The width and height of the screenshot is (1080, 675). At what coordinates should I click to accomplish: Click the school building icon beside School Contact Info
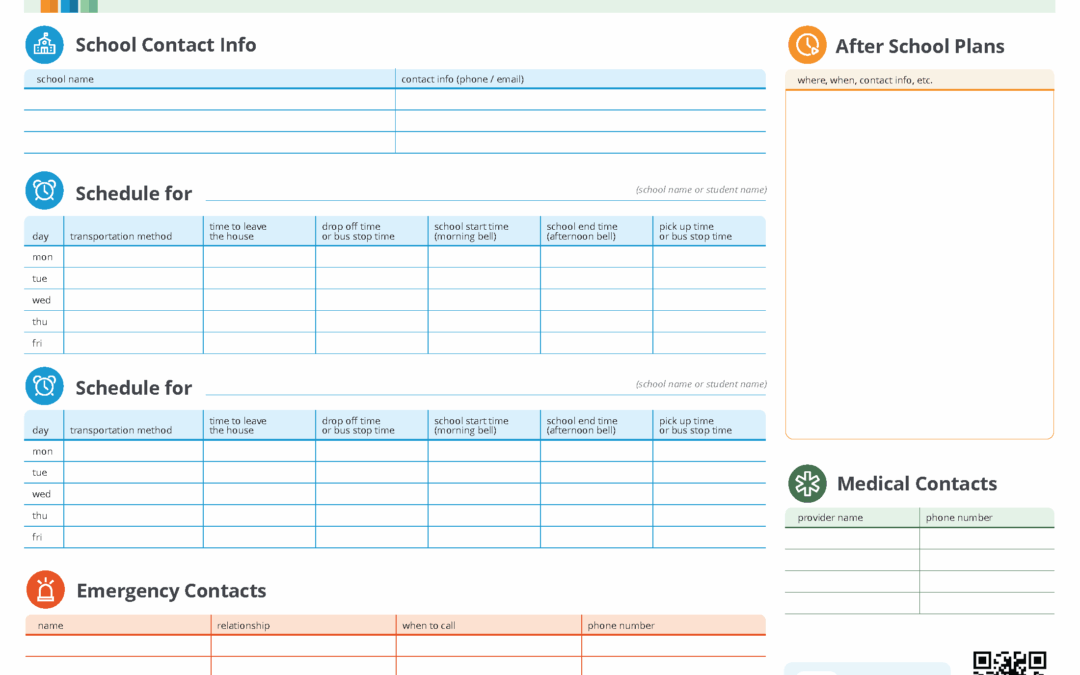[x=45, y=45]
